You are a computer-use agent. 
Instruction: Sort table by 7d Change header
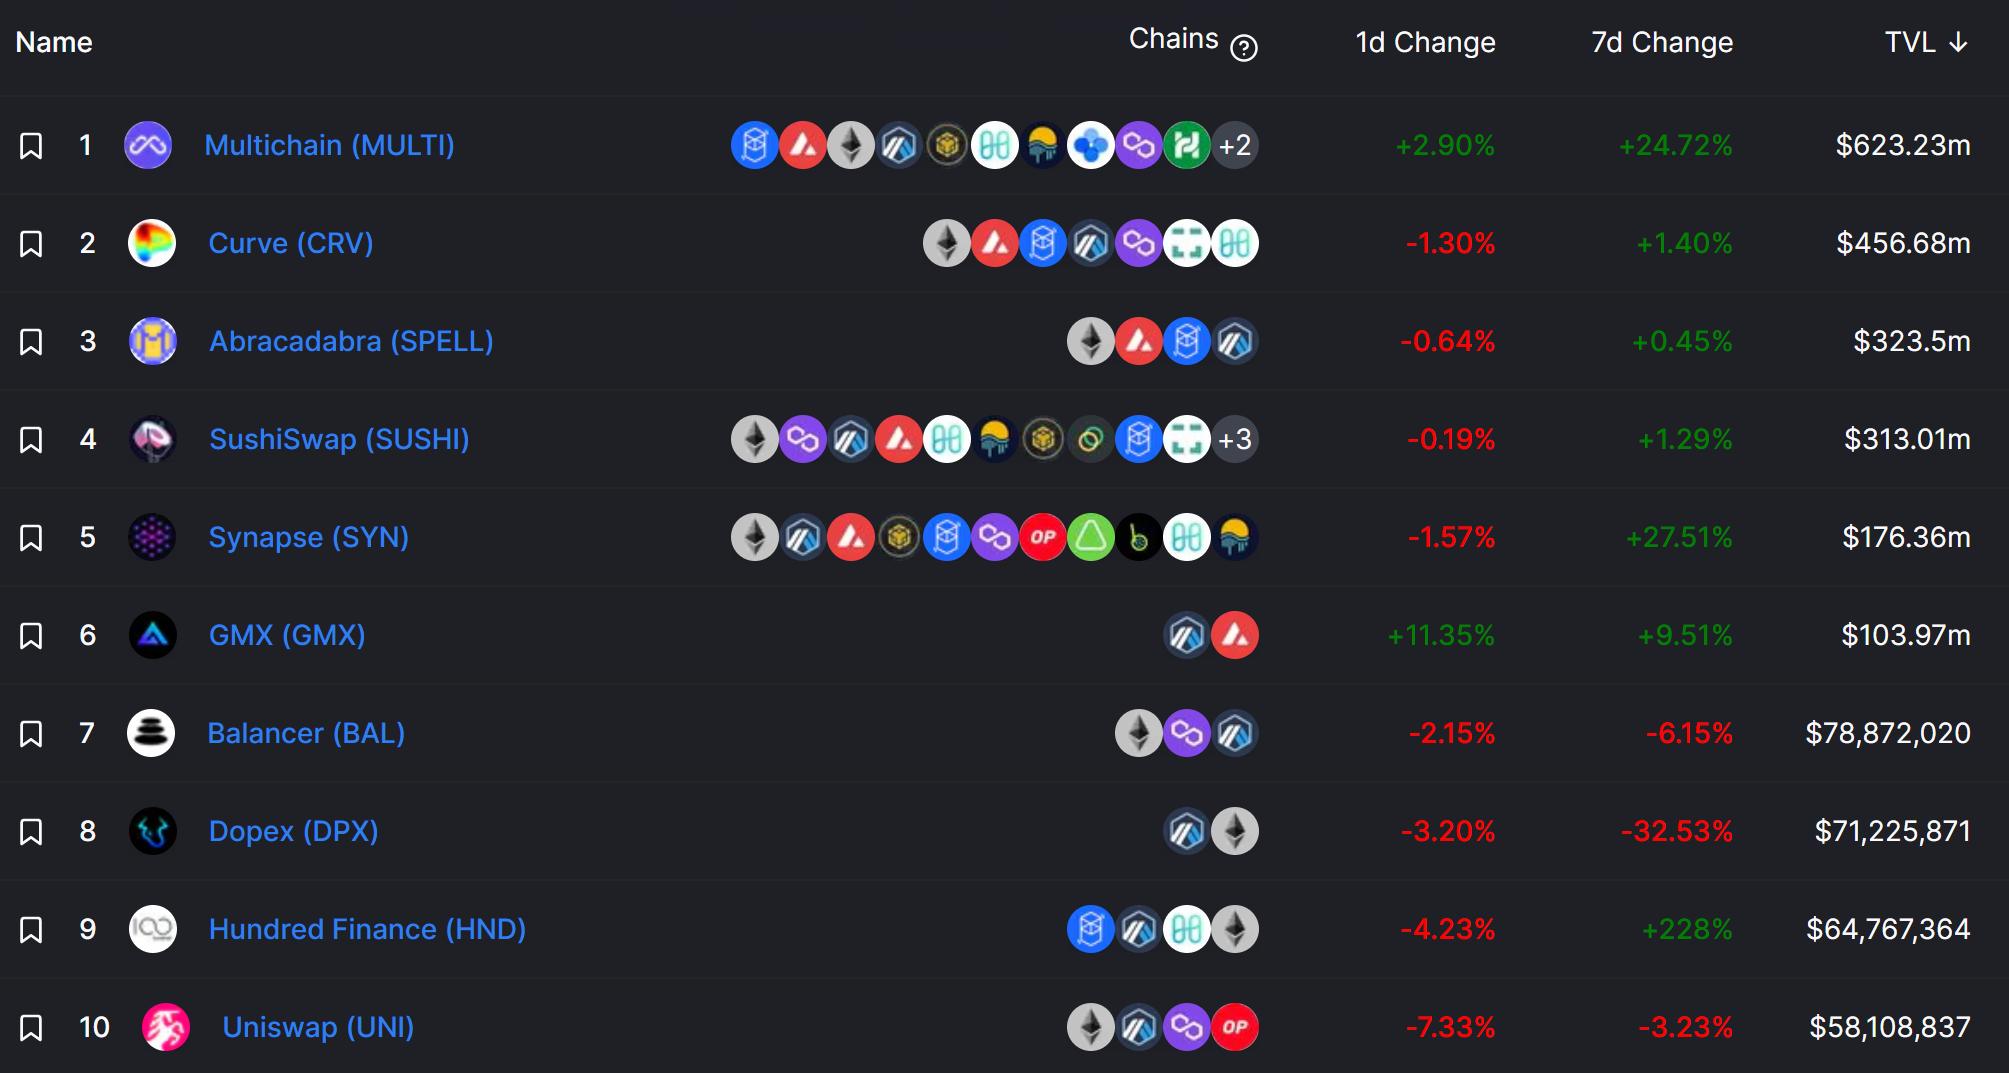pos(1662,42)
